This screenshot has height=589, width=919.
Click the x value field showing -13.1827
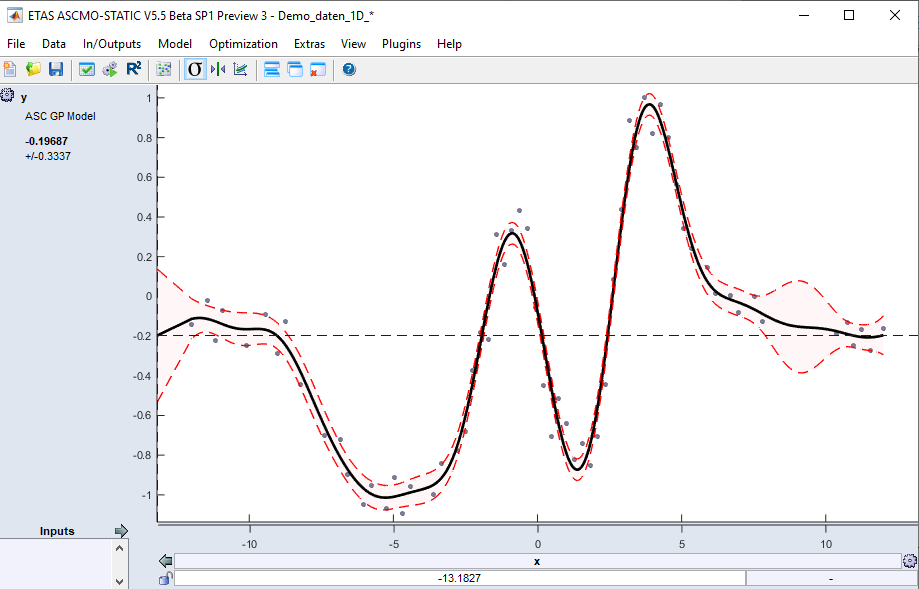[x=460, y=578]
